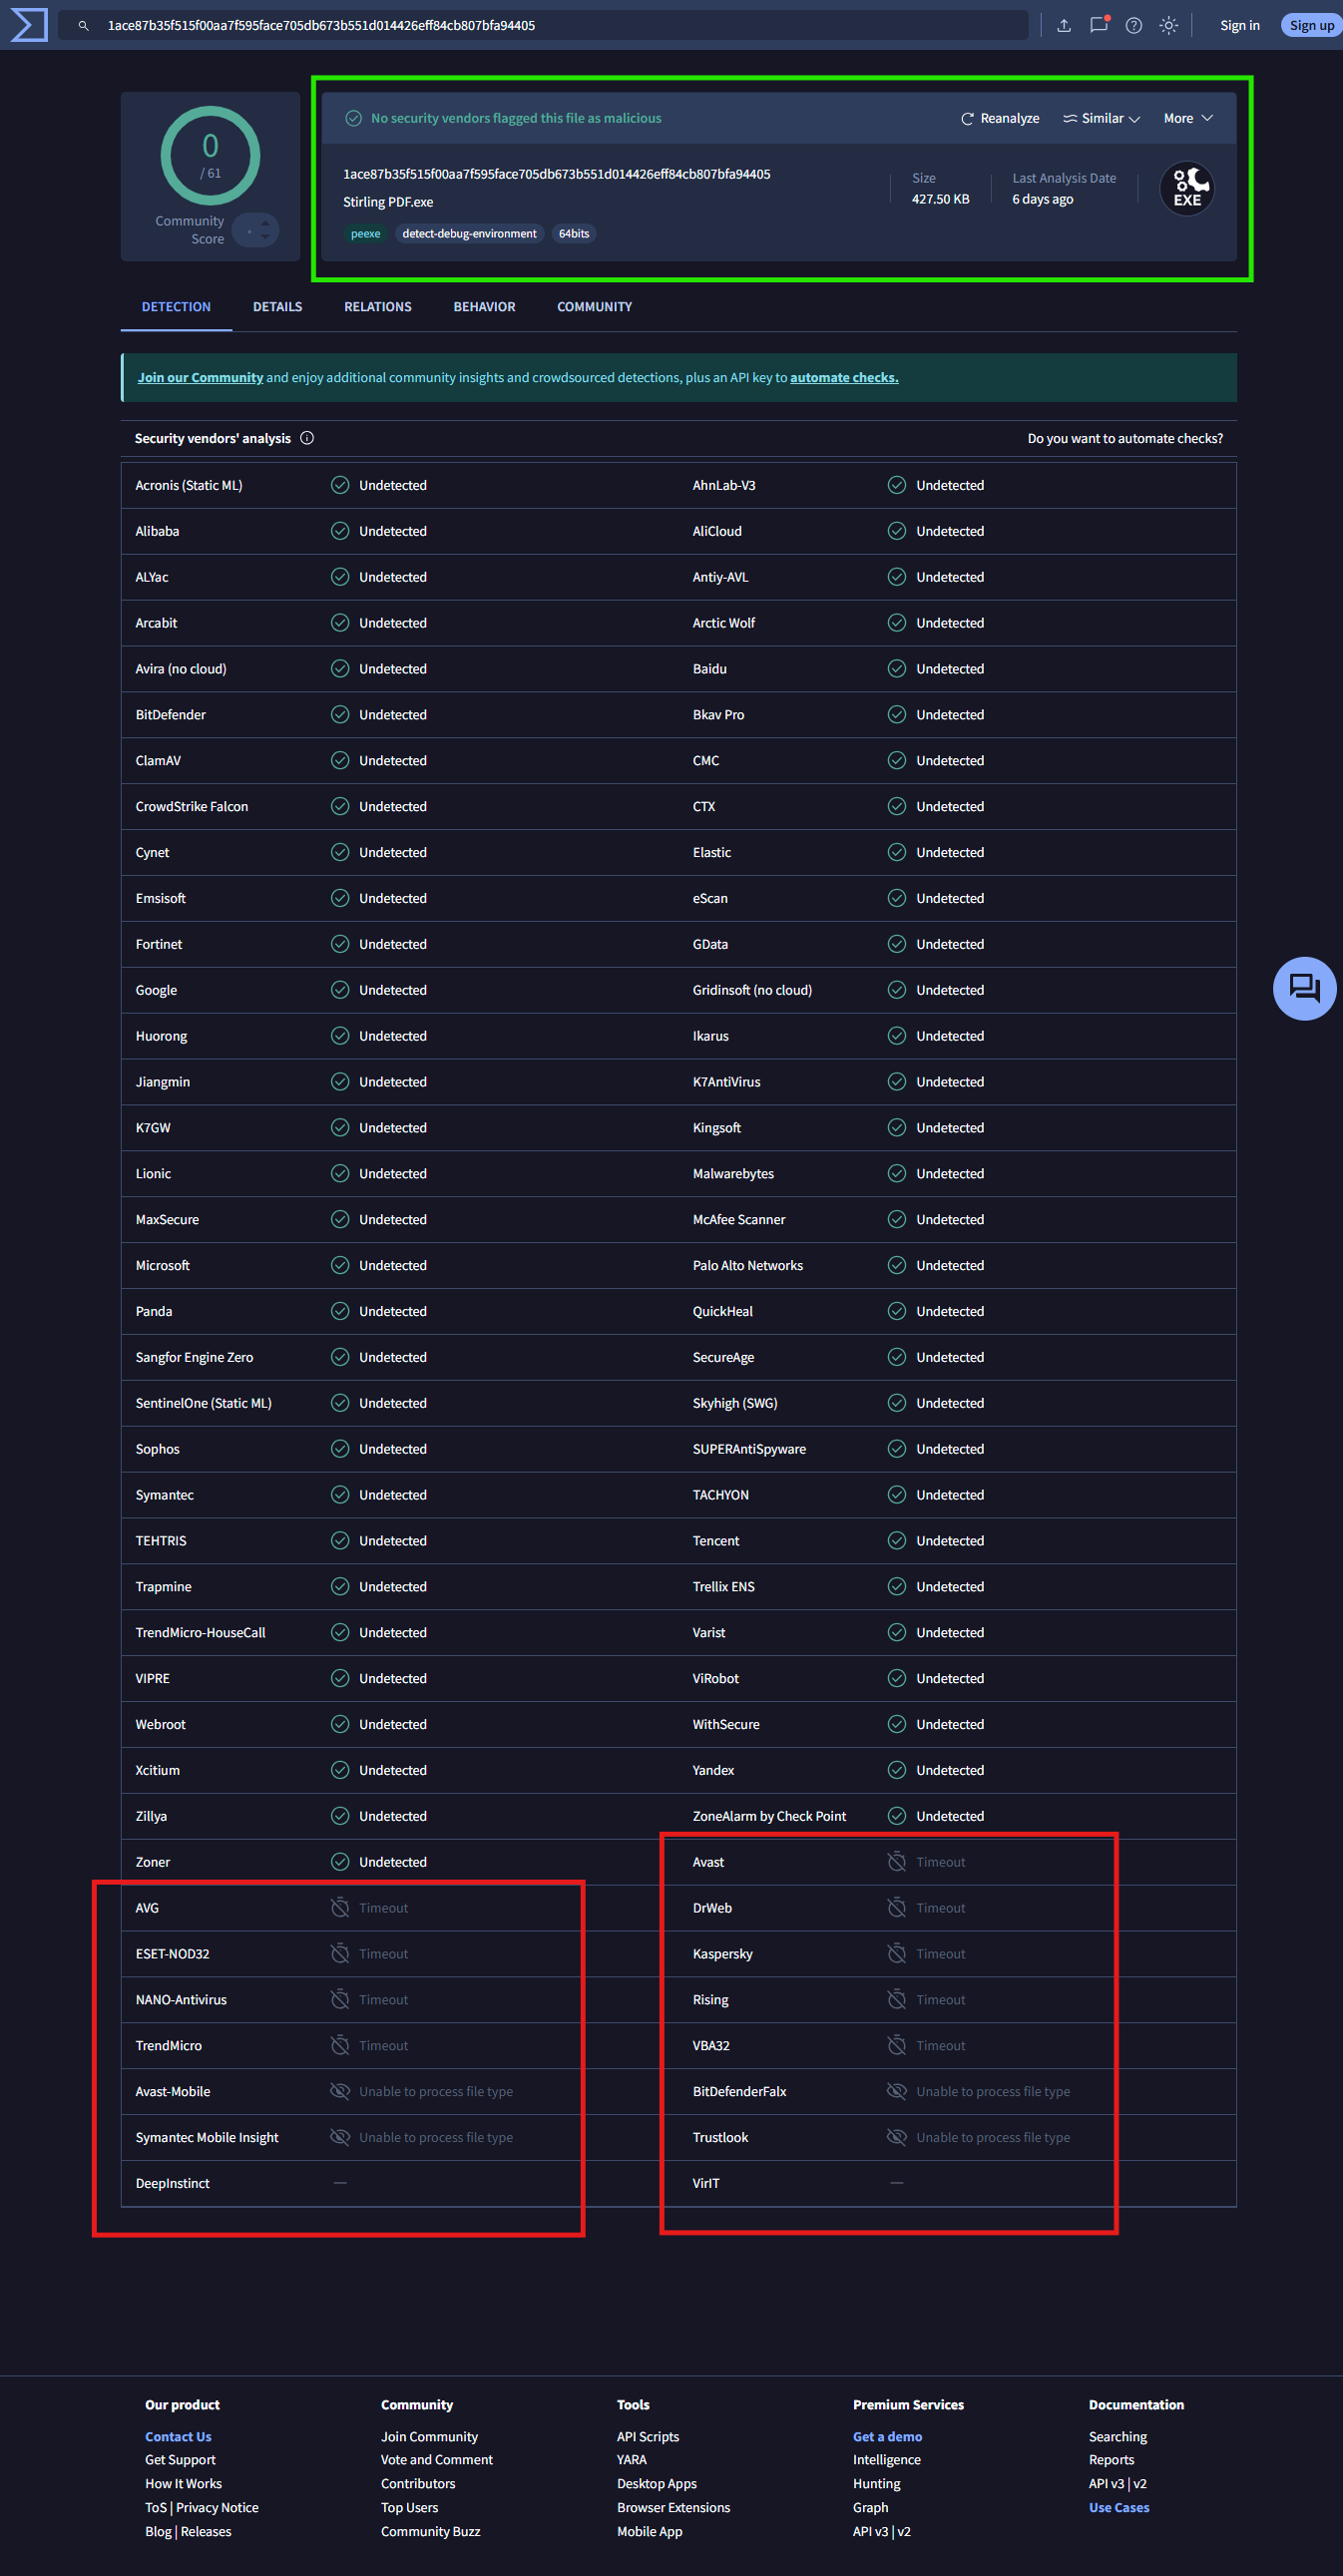Viewport: 1343px width, 2576px height.
Task: Click info icon beside Security vendors' analysis
Action: [307, 438]
